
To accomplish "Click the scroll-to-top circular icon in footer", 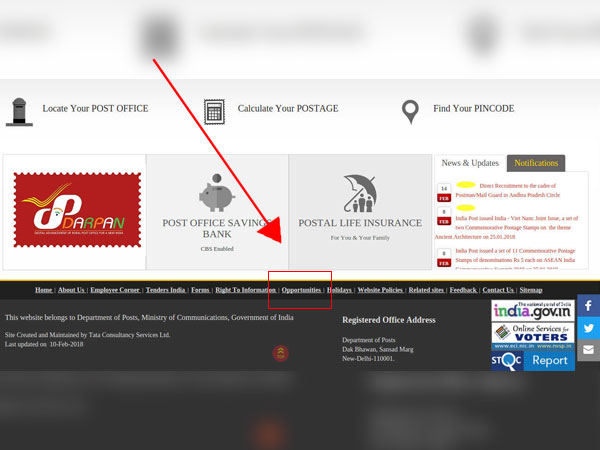I will 280,353.
